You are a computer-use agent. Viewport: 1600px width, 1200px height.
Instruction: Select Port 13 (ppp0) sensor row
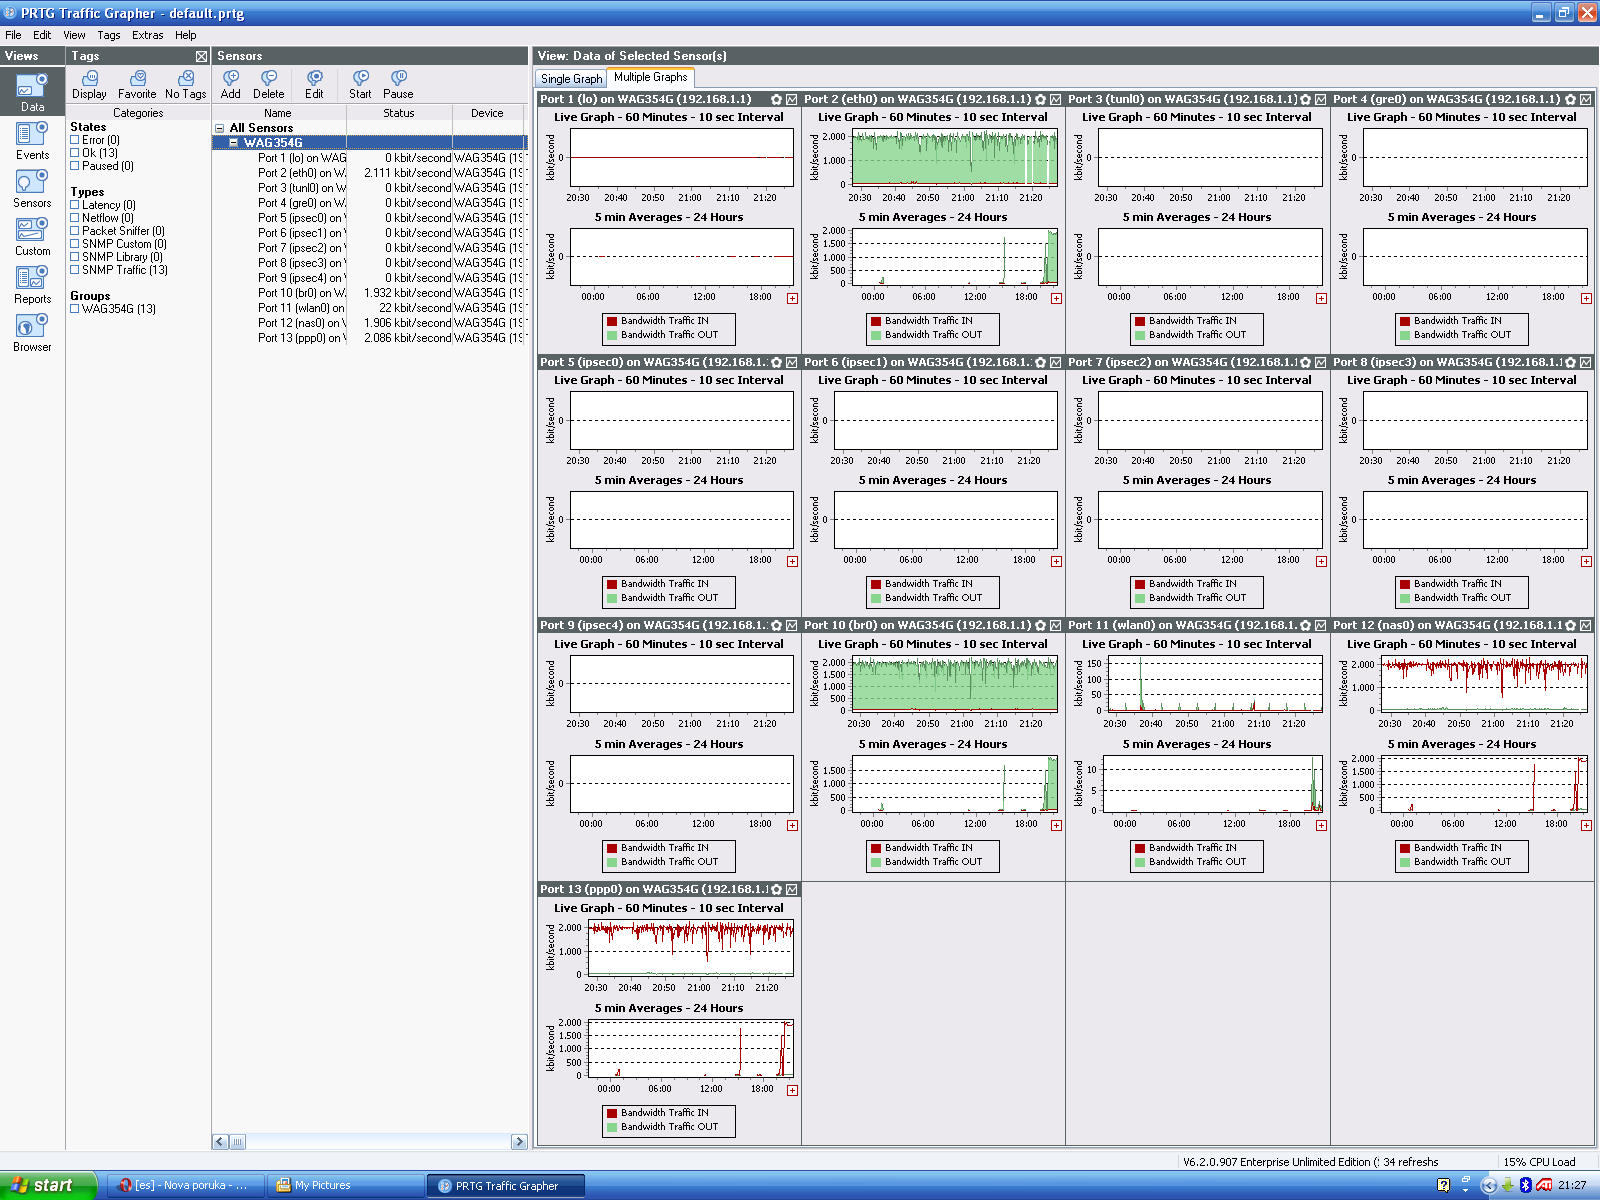[369, 338]
